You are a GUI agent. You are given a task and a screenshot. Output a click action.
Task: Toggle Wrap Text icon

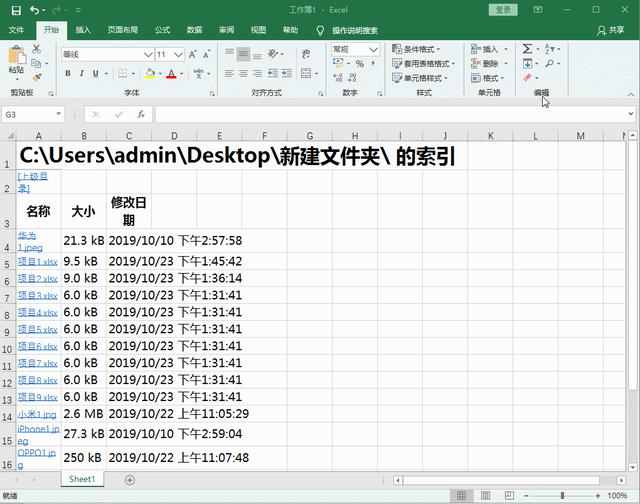306,54
